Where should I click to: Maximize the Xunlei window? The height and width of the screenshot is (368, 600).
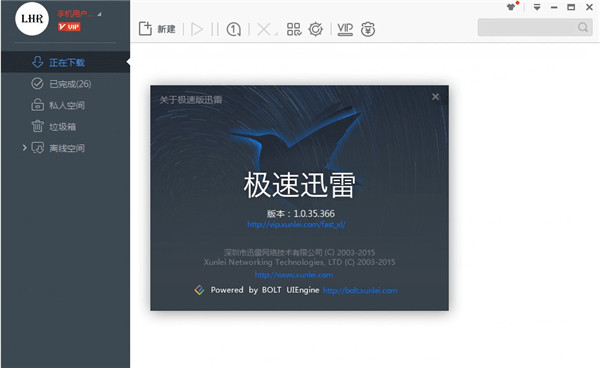571,7
